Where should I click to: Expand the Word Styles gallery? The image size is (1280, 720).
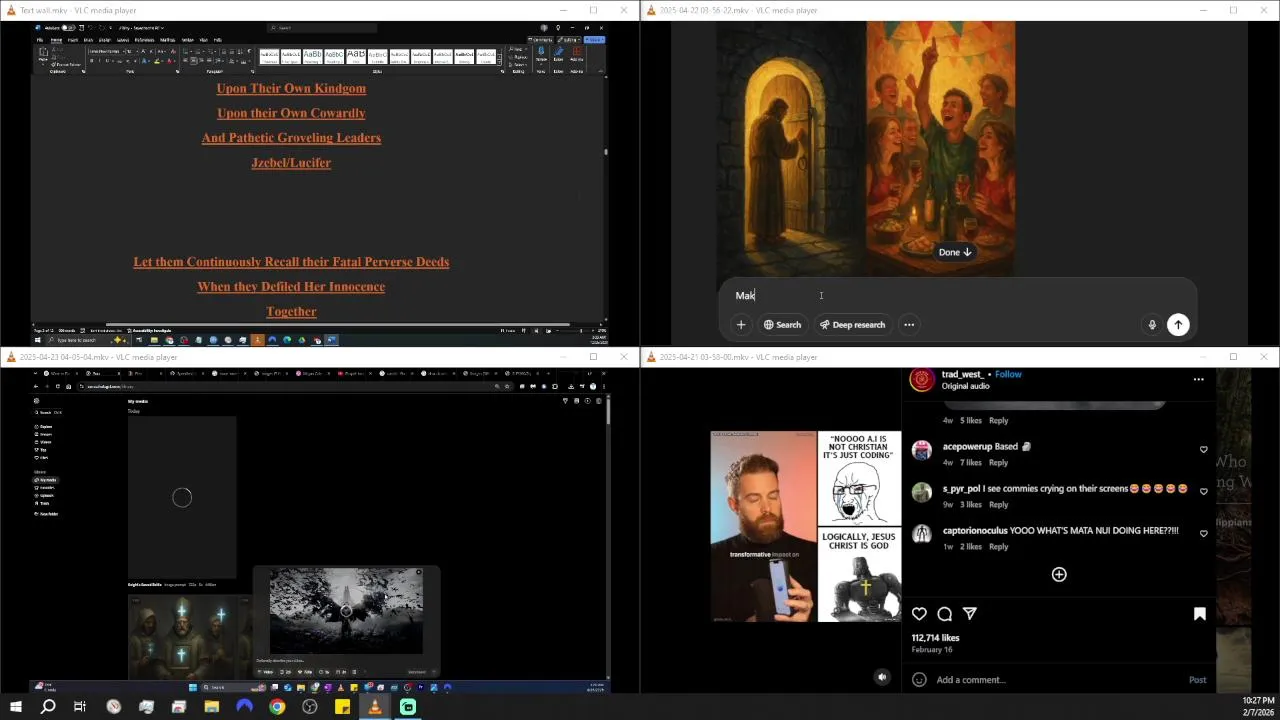click(x=498, y=62)
